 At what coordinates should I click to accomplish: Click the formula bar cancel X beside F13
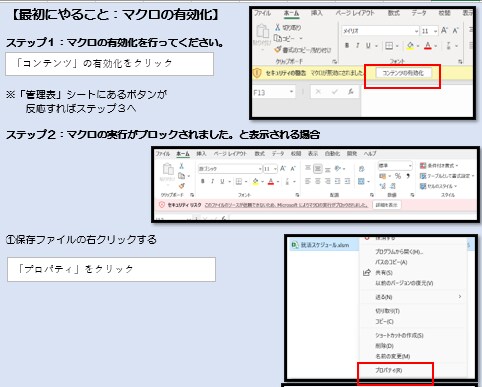pyautogui.click(x=318, y=92)
